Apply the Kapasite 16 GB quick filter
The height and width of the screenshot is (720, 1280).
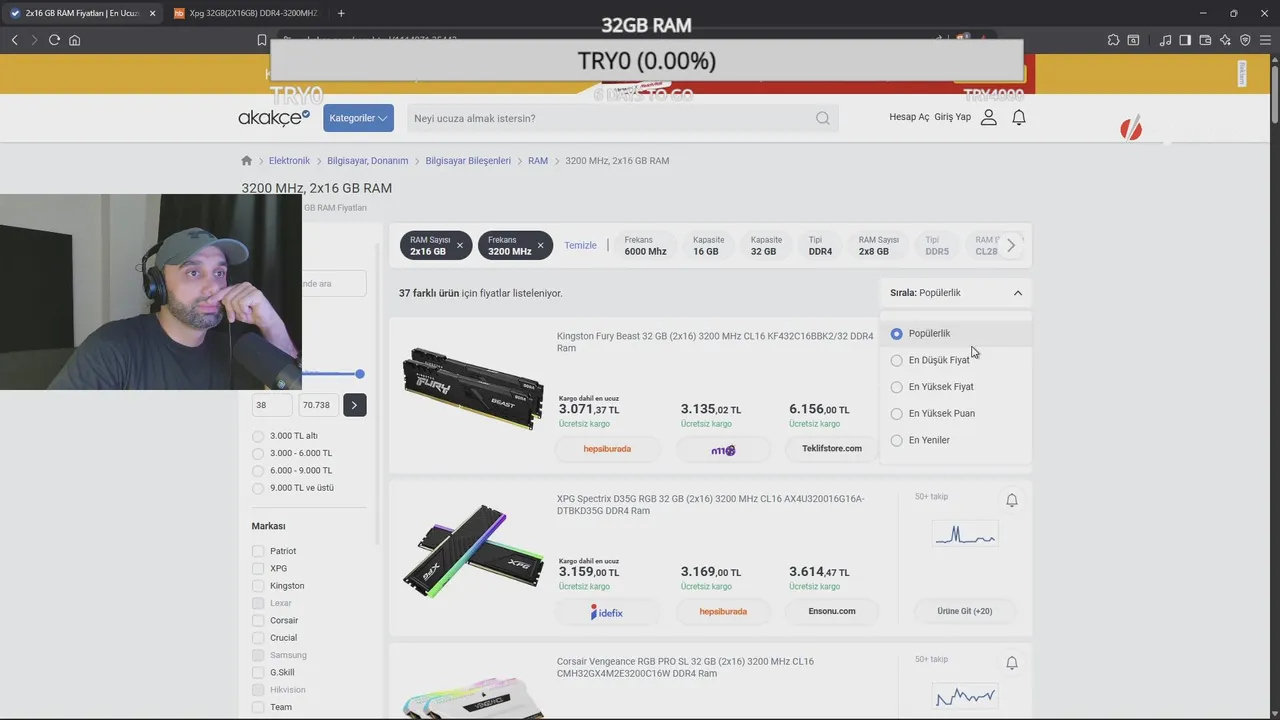708,246
